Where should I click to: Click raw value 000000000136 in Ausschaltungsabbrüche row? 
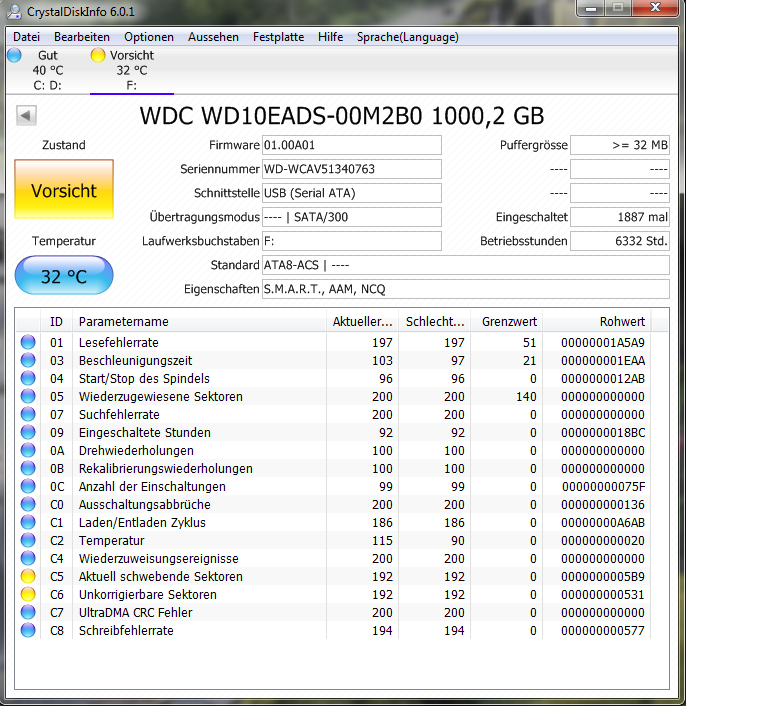[x=603, y=504]
